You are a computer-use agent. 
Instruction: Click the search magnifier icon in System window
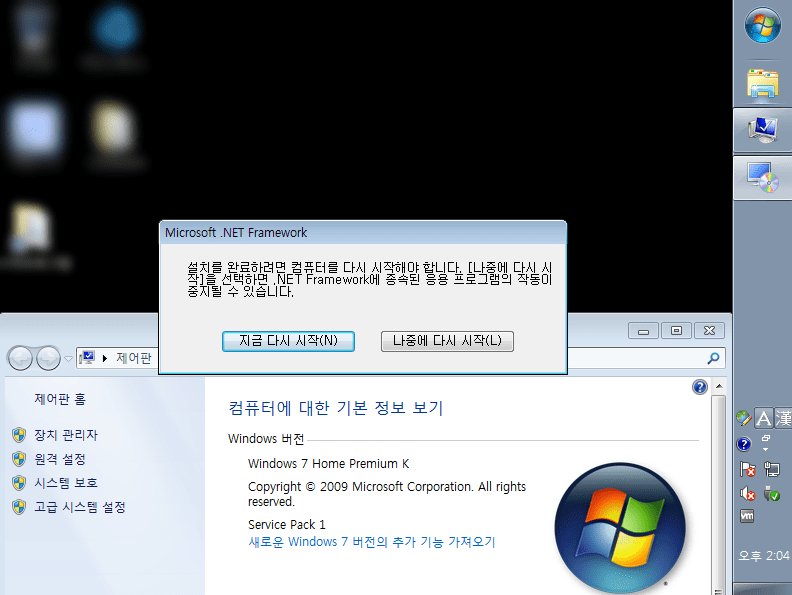point(713,358)
